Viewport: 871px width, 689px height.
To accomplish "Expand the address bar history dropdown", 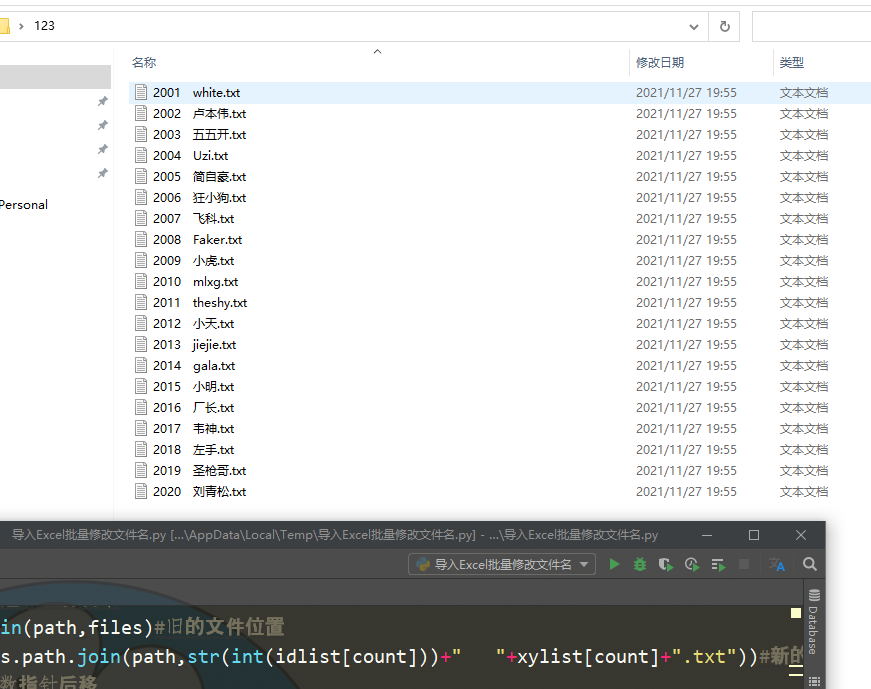I will point(694,26).
